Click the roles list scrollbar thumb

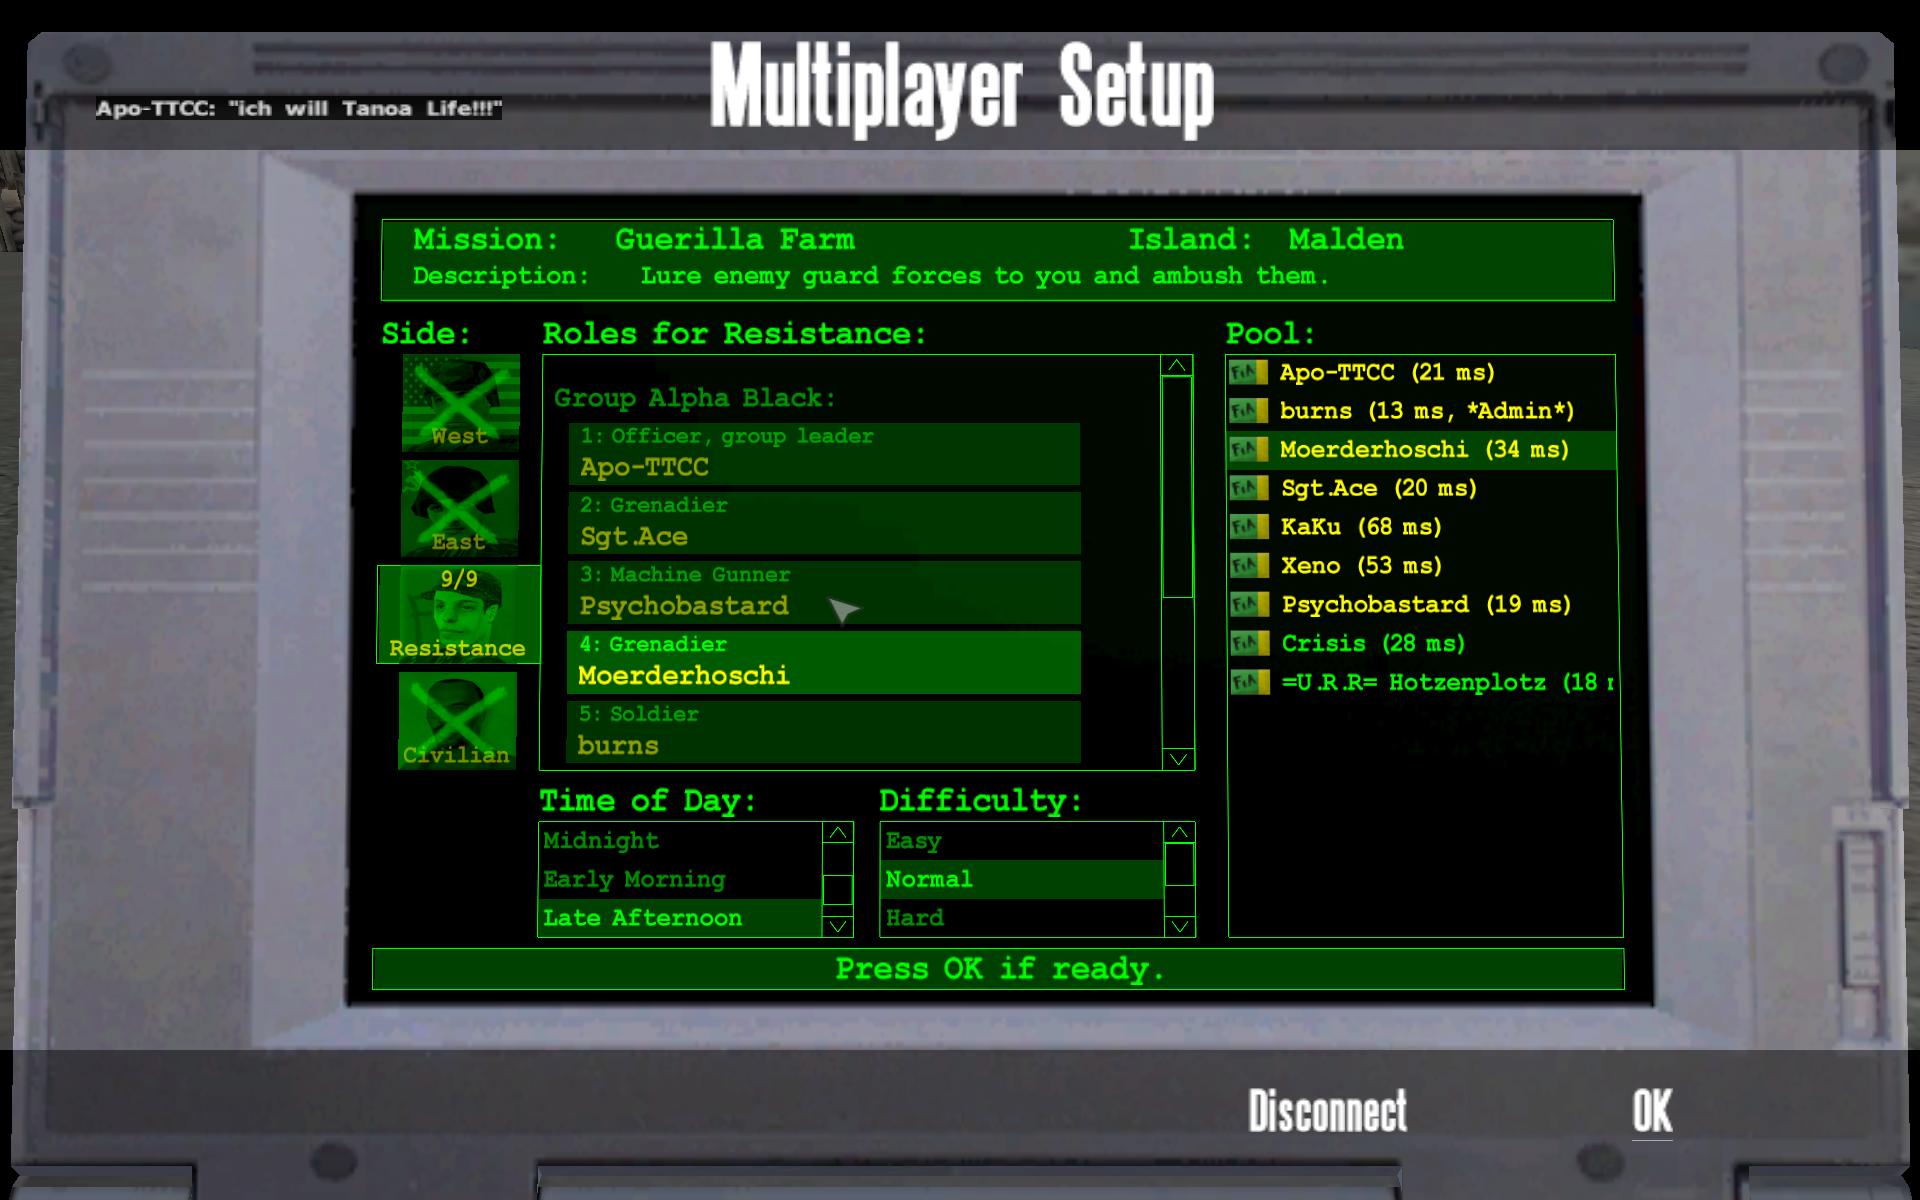(x=1177, y=487)
